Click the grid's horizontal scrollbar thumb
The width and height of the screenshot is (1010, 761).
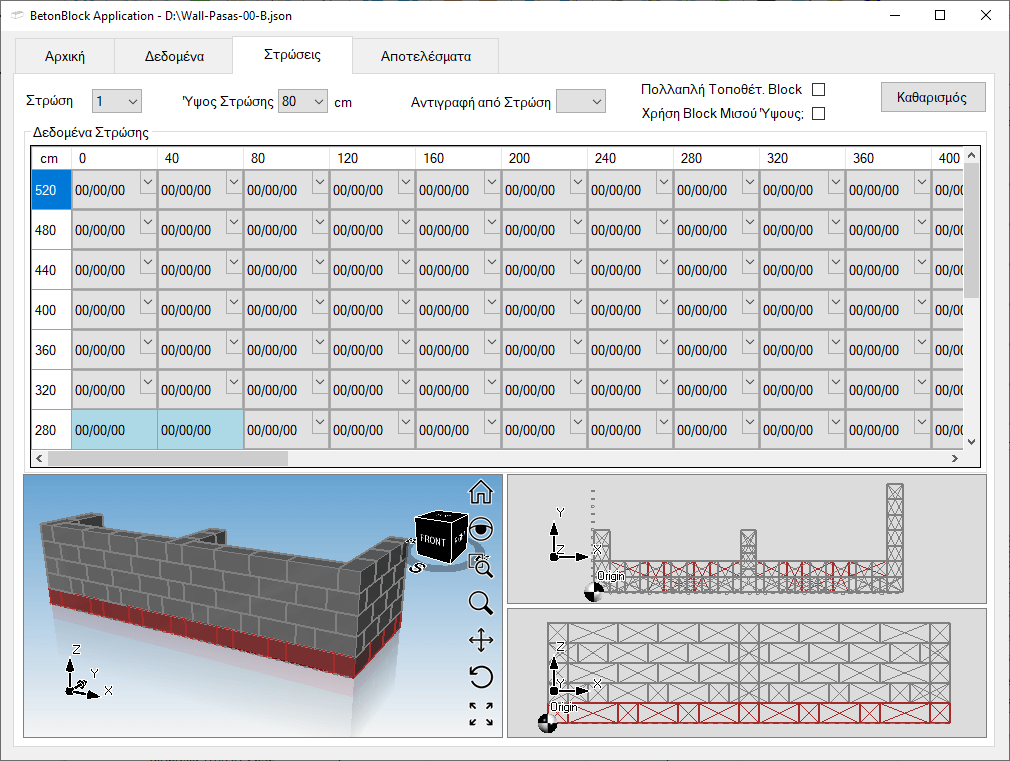point(168,458)
